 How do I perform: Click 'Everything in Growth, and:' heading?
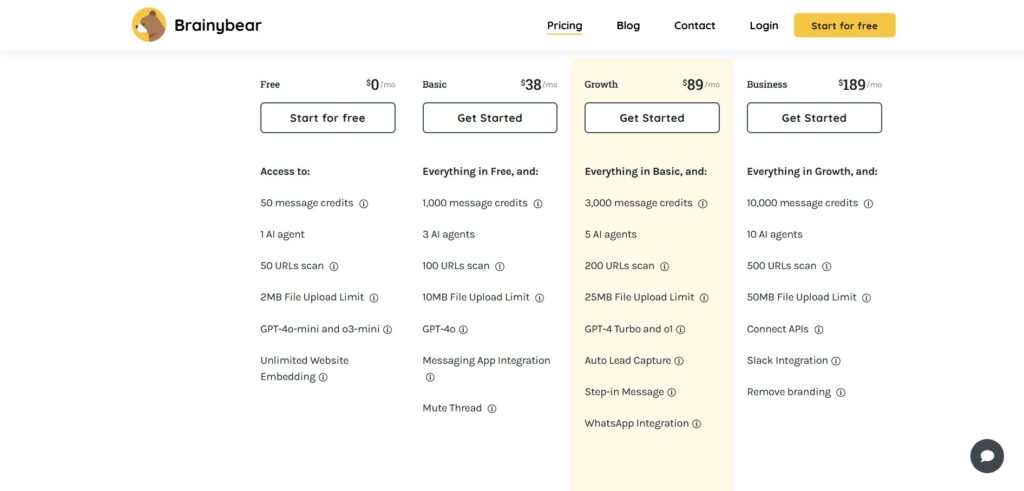point(812,172)
